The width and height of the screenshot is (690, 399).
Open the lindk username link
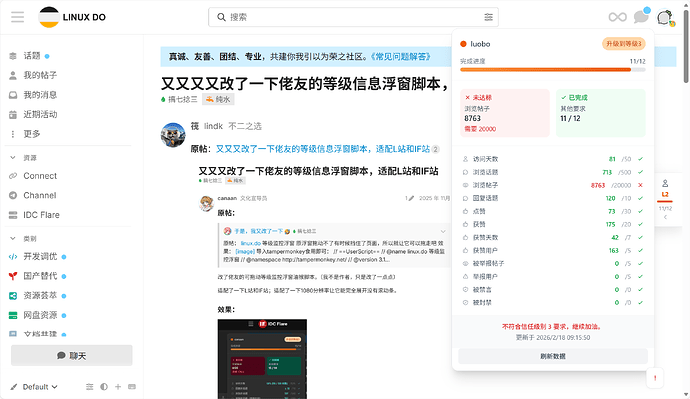click(x=213, y=126)
